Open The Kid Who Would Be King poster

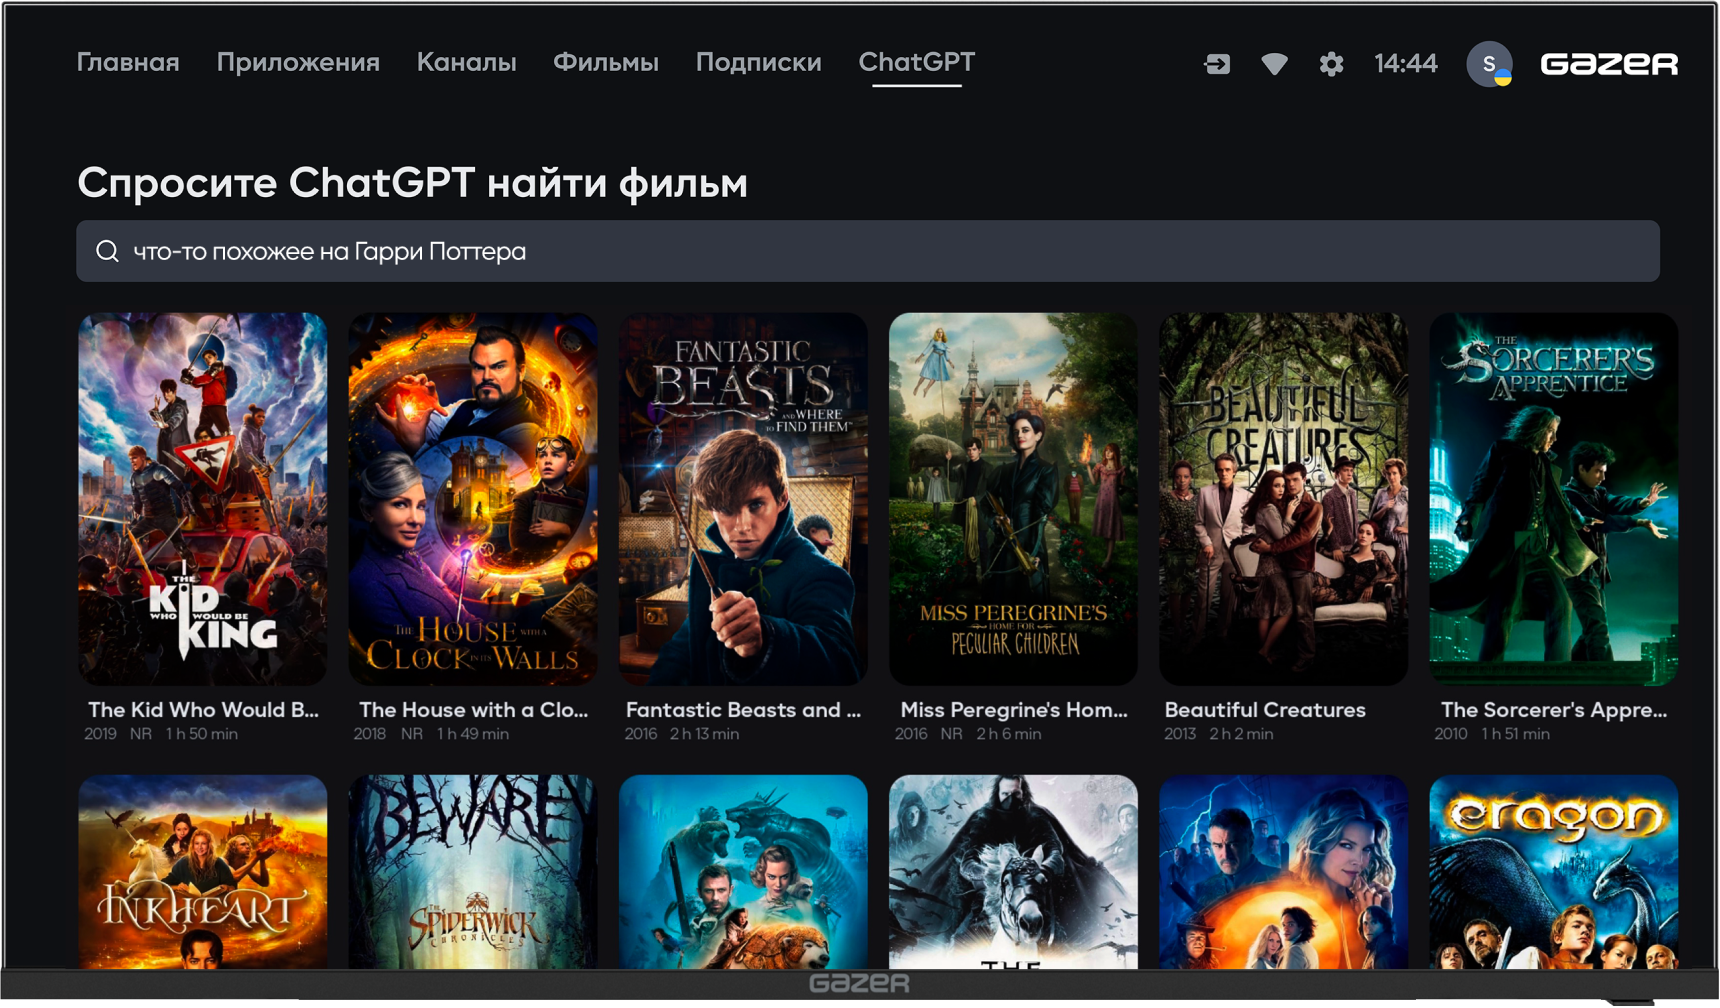coord(203,499)
